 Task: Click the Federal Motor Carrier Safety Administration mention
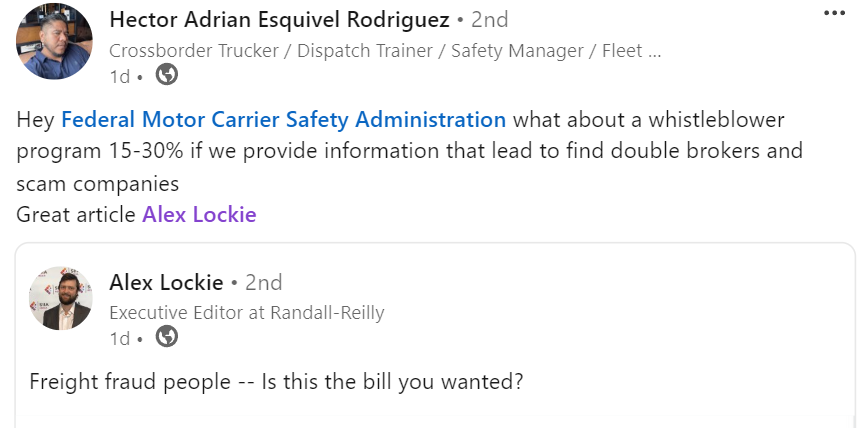(283, 120)
